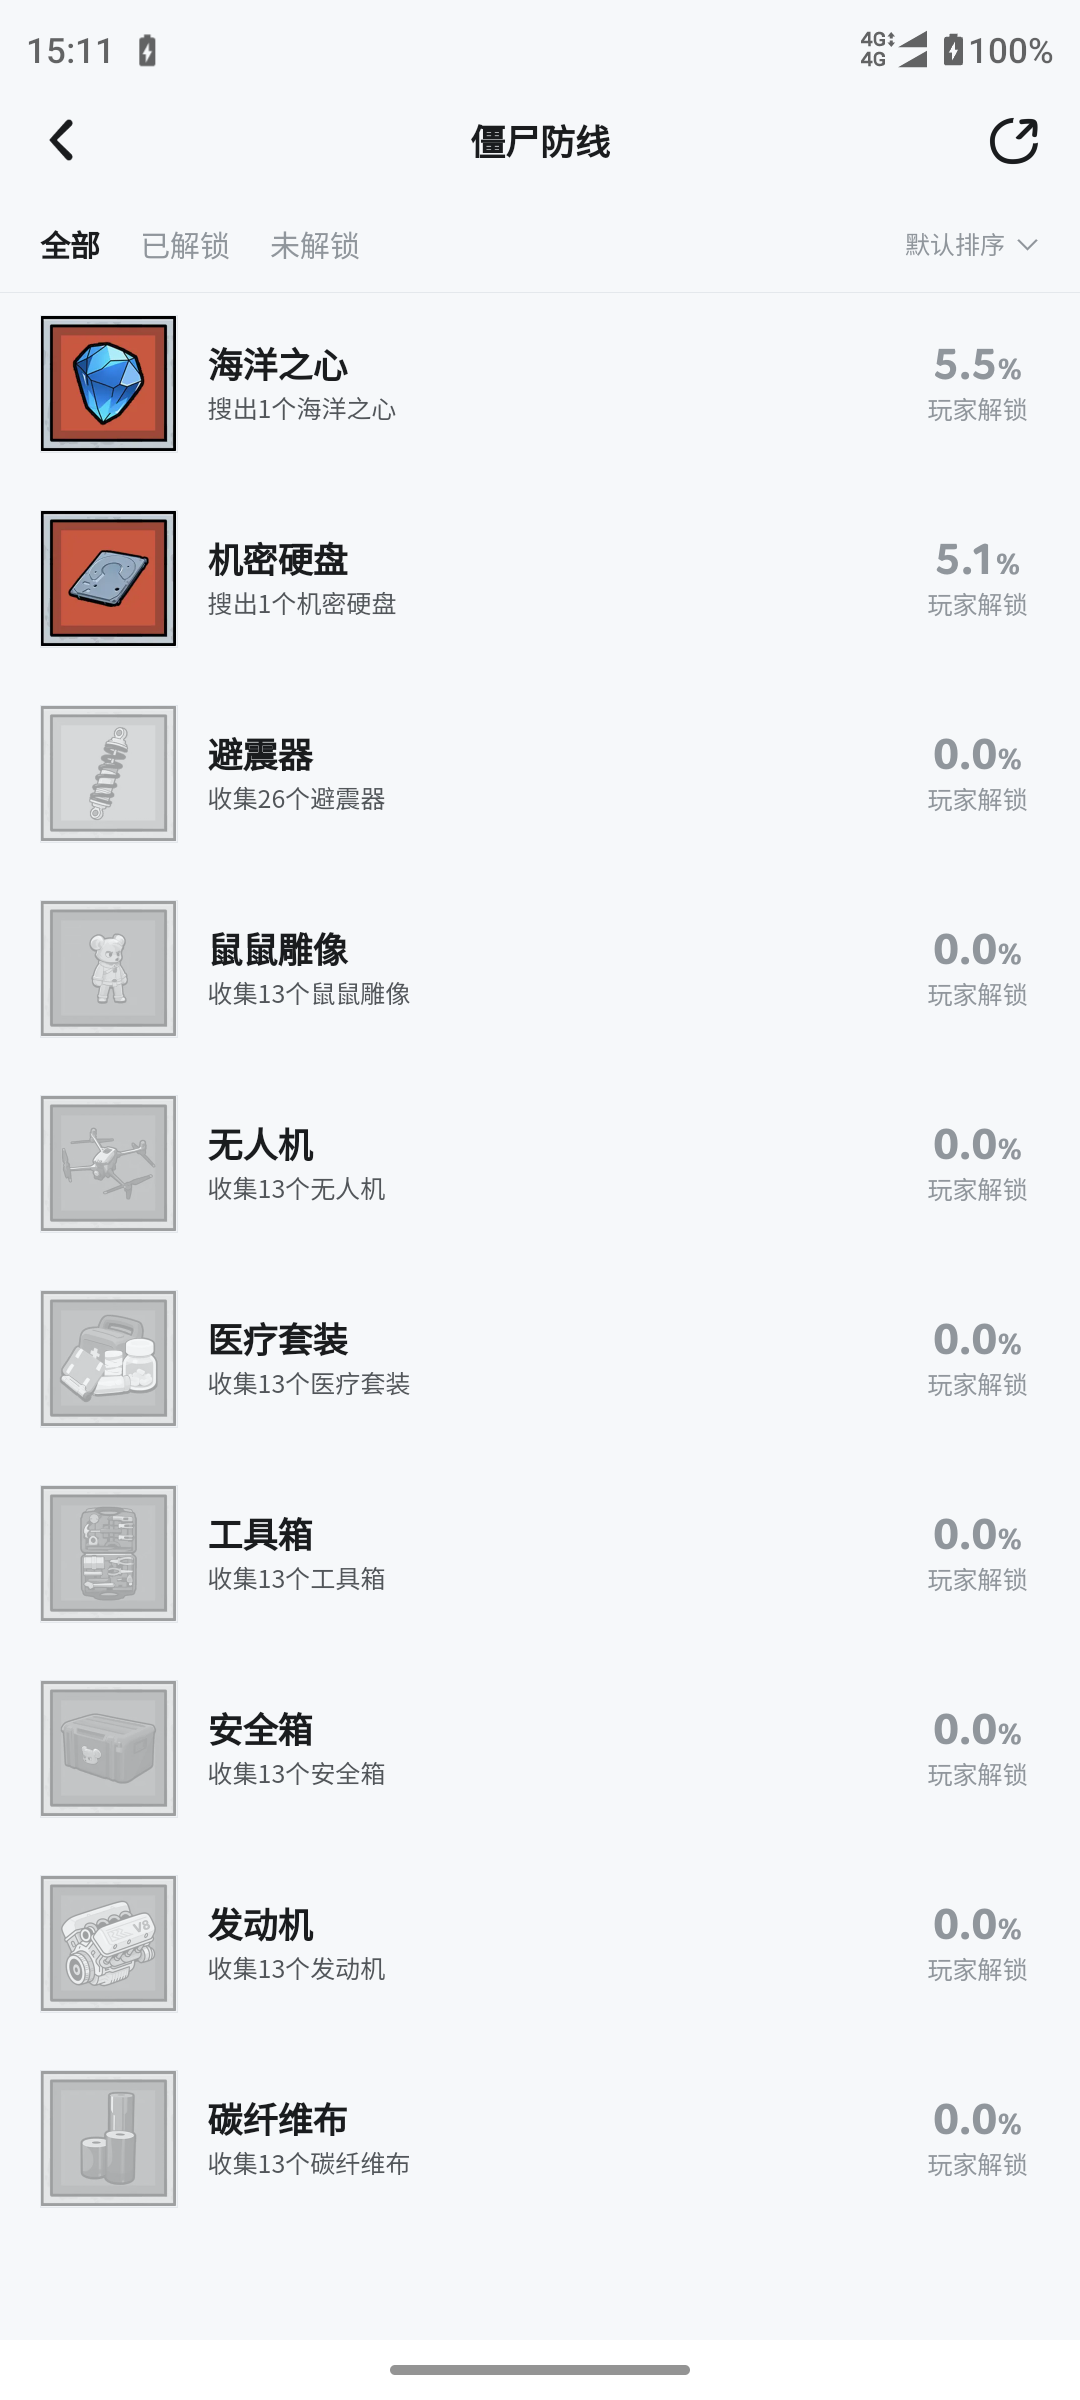Tap the bottom home gesture bar
The height and width of the screenshot is (2400, 1080).
click(x=540, y=2369)
